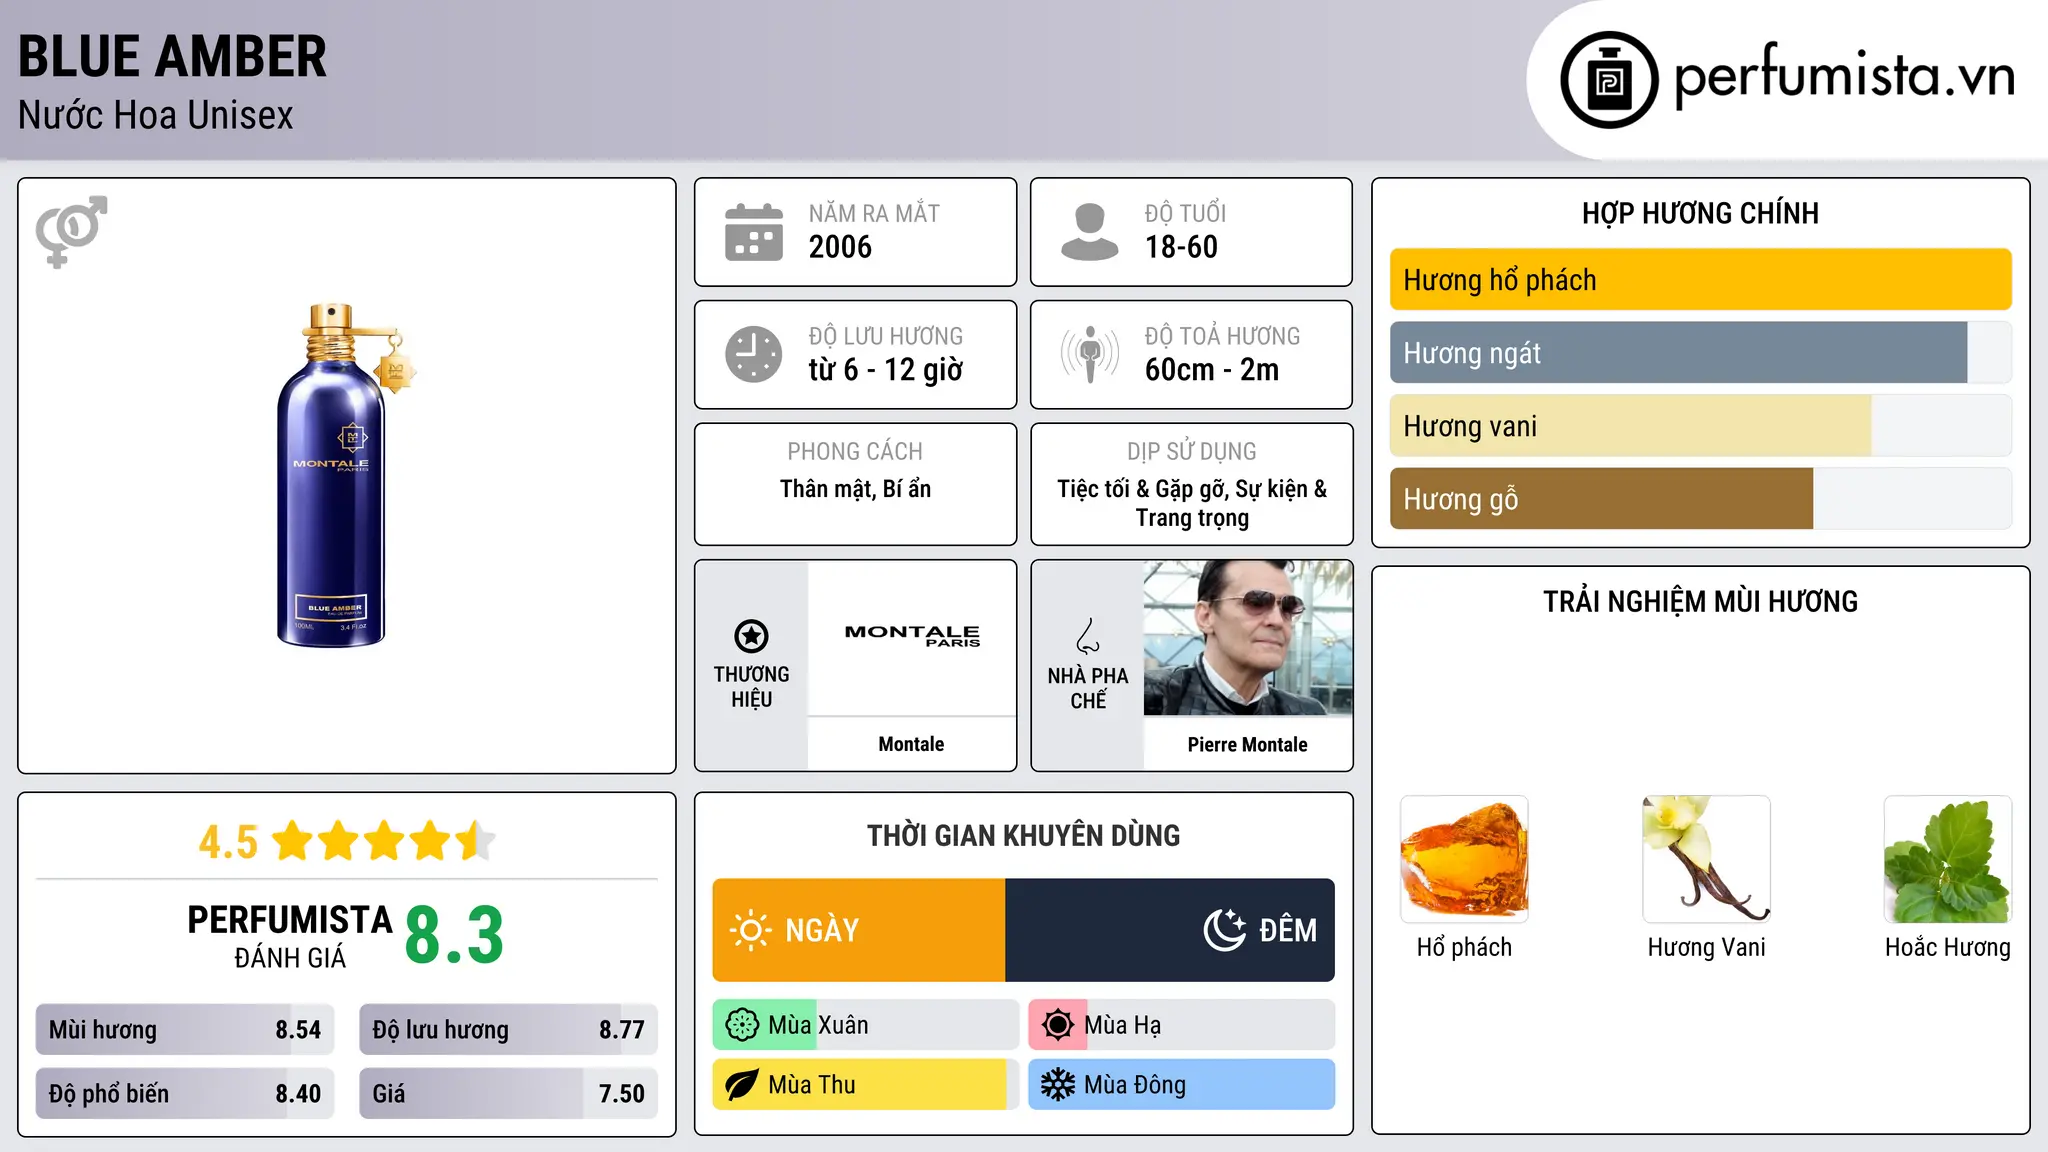Click the Hổ phách note caption

[x=1464, y=947]
